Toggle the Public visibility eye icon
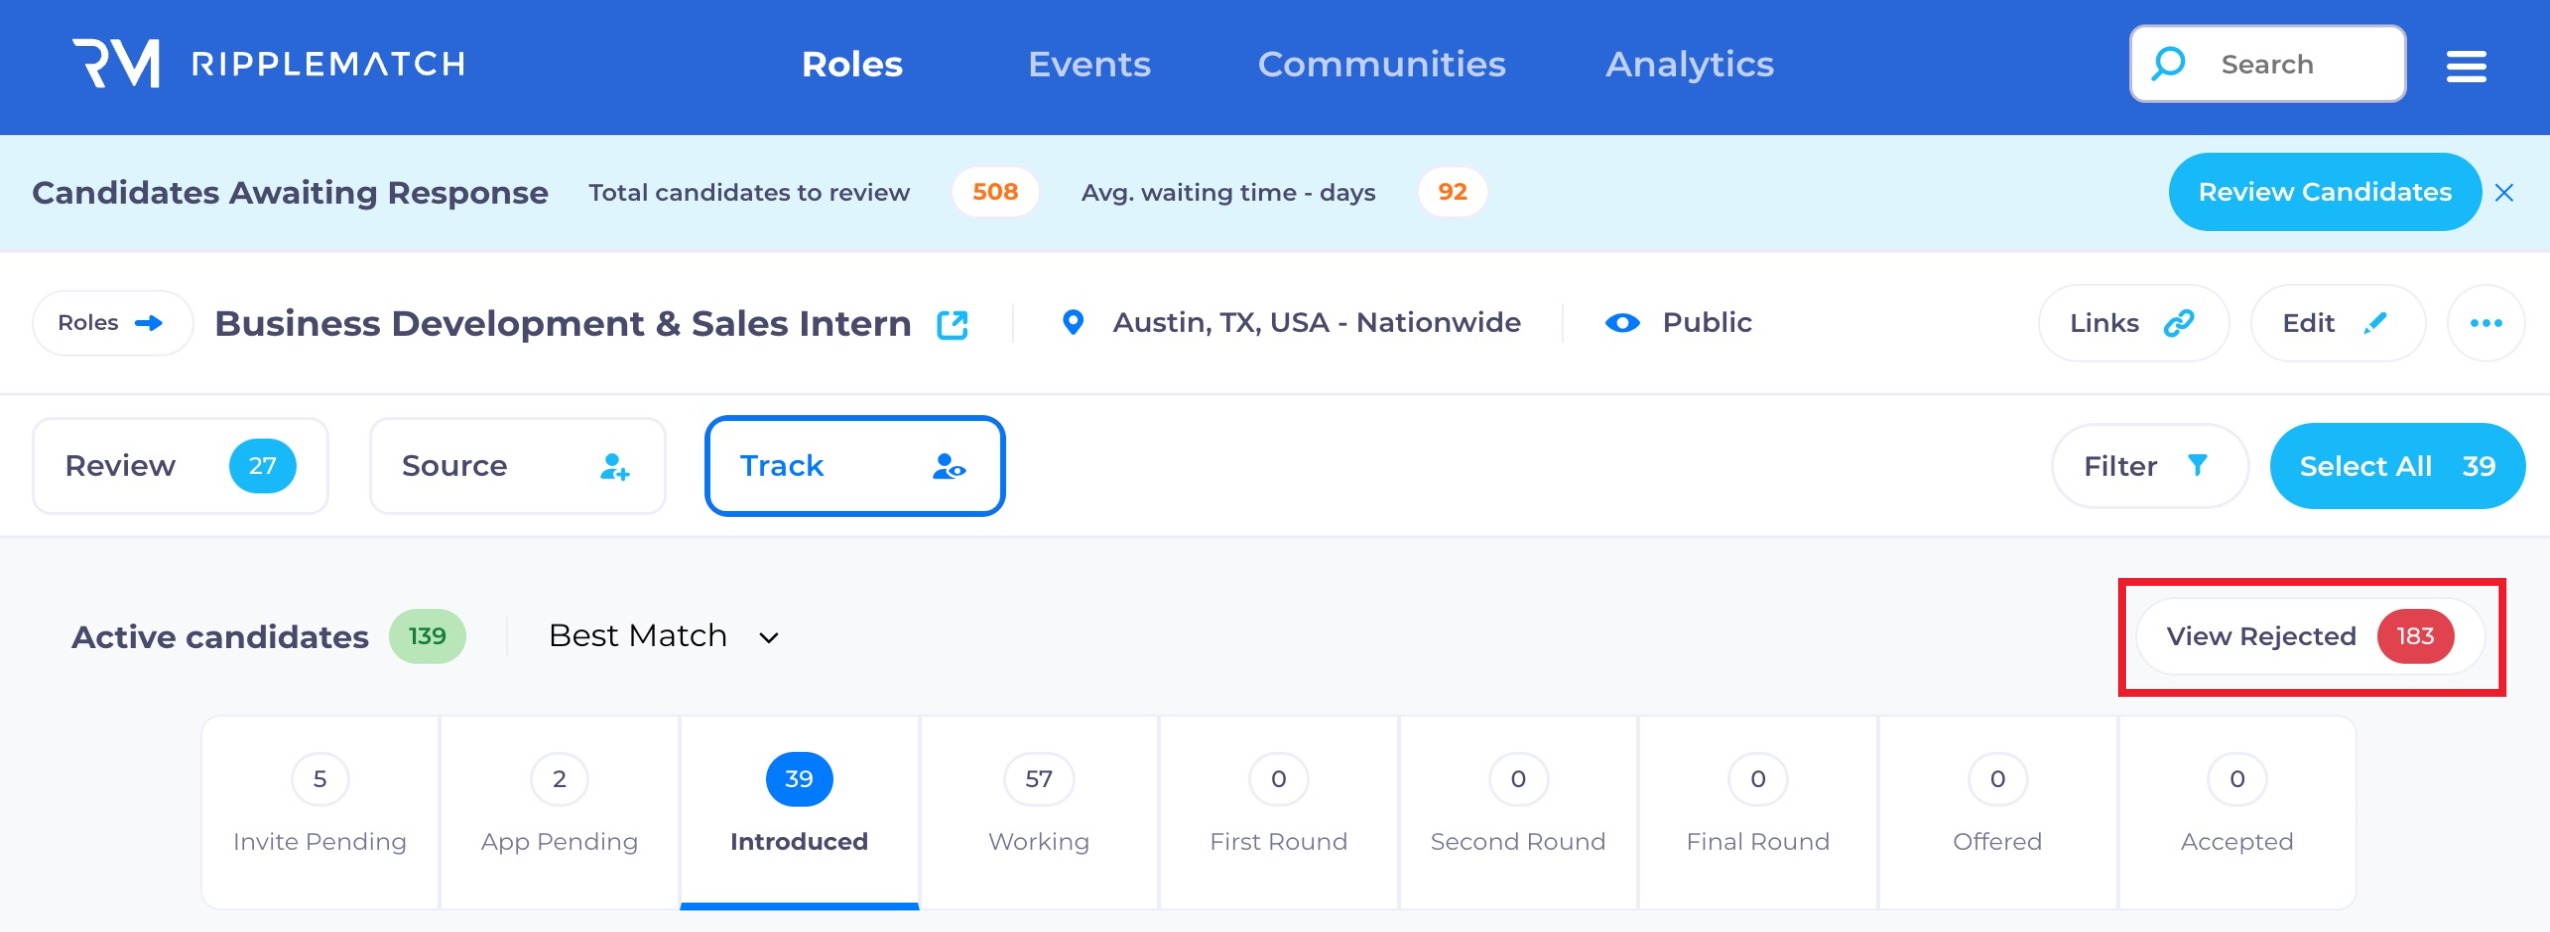The width and height of the screenshot is (2550, 932). coord(1622,323)
